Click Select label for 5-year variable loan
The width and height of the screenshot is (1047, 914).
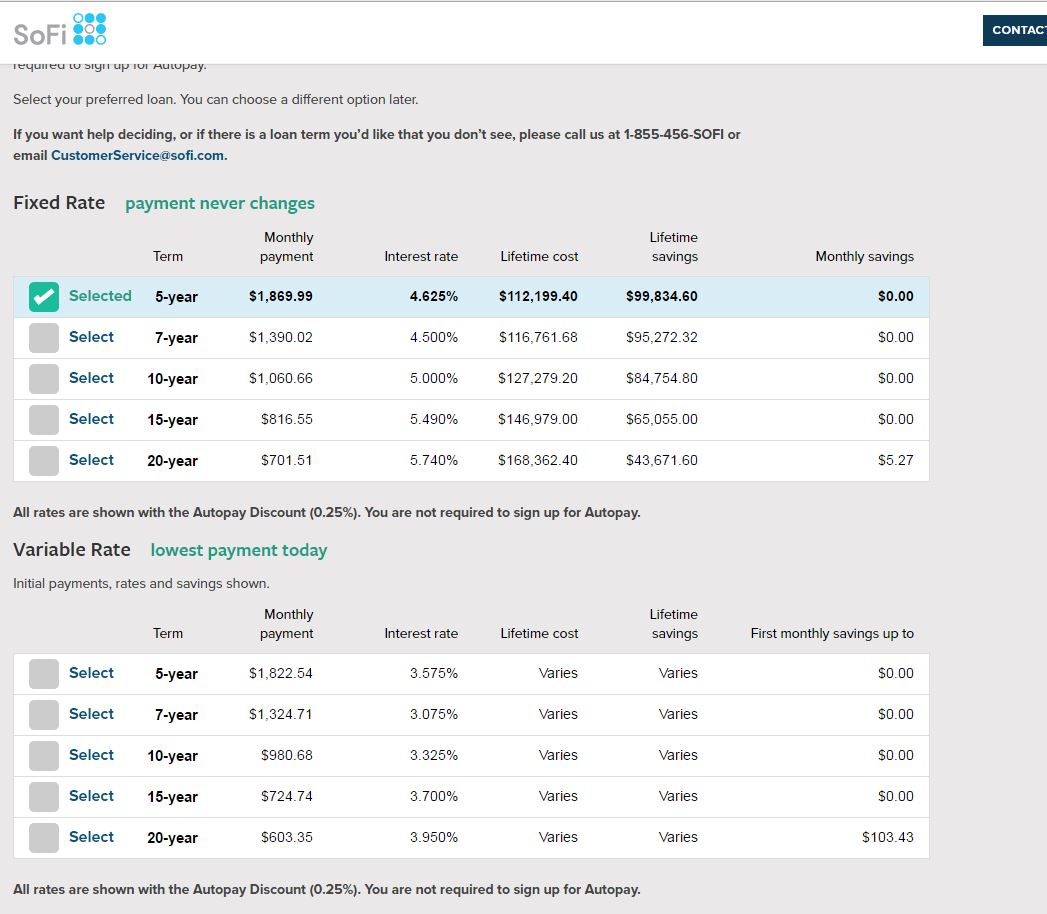tap(91, 673)
